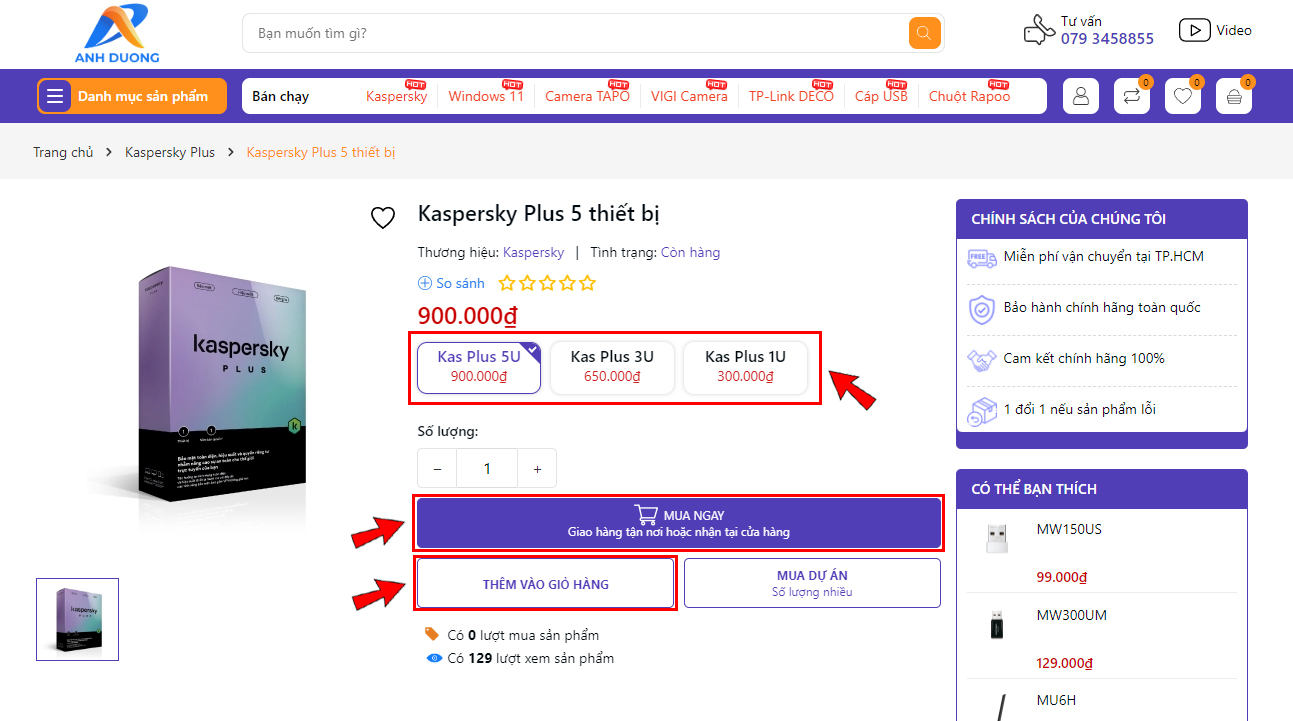Open the MU6H product link
1293x721 pixels.
1056,700
